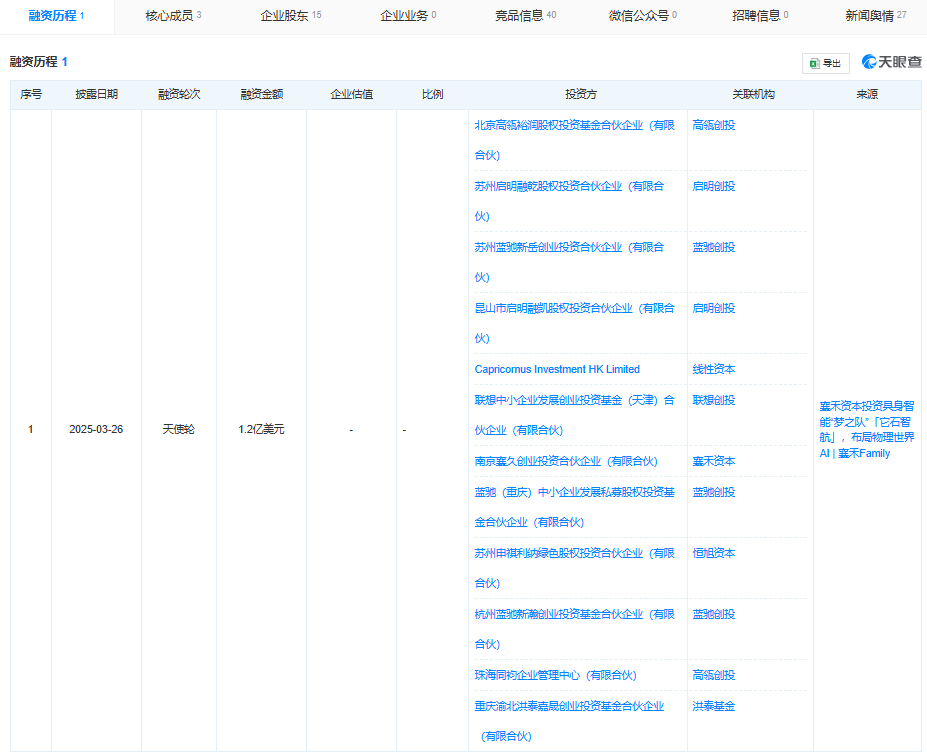Open the 联想创投 institution link

coord(714,400)
